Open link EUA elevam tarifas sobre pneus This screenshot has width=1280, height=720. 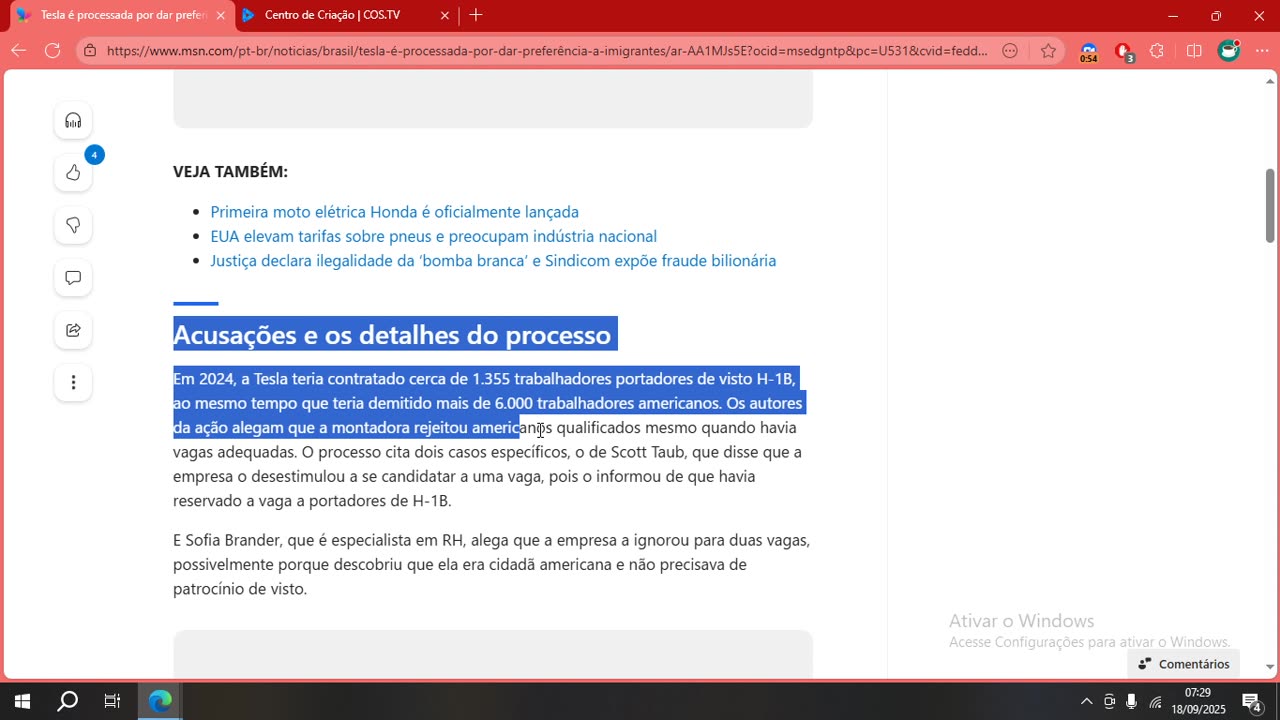[x=433, y=236]
